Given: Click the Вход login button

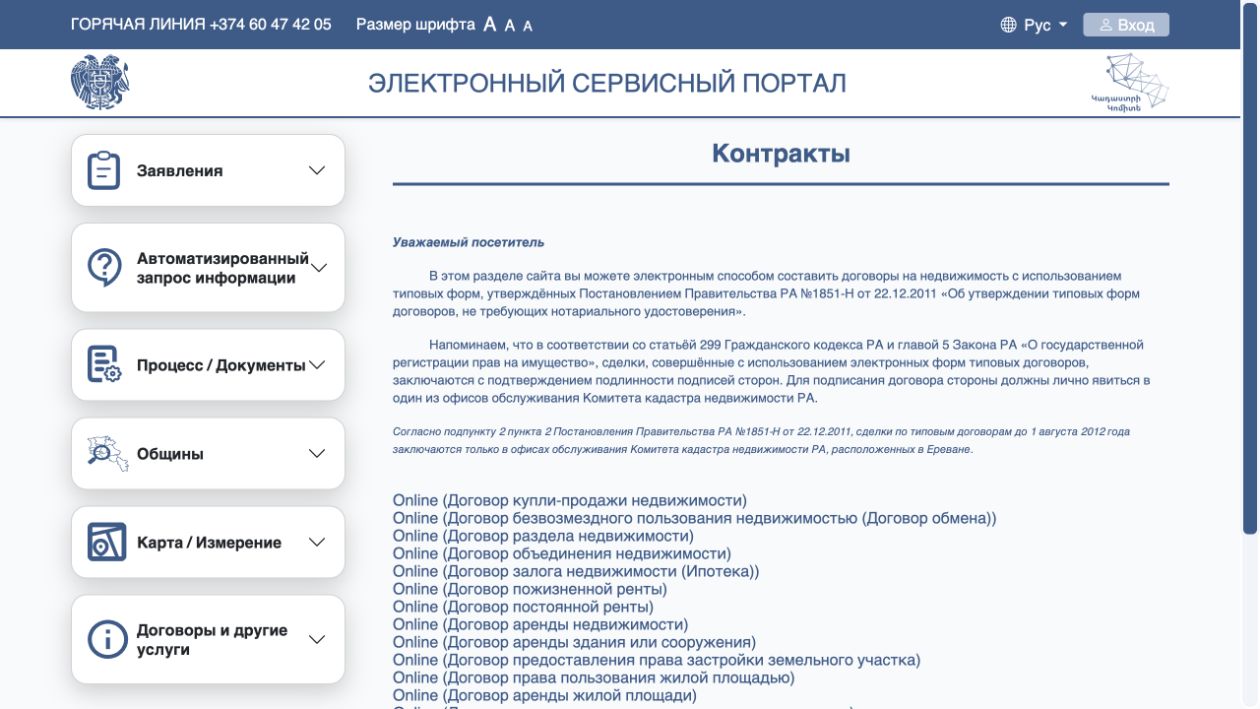Looking at the screenshot, I should pyautogui.click(x=1126, y=25).
